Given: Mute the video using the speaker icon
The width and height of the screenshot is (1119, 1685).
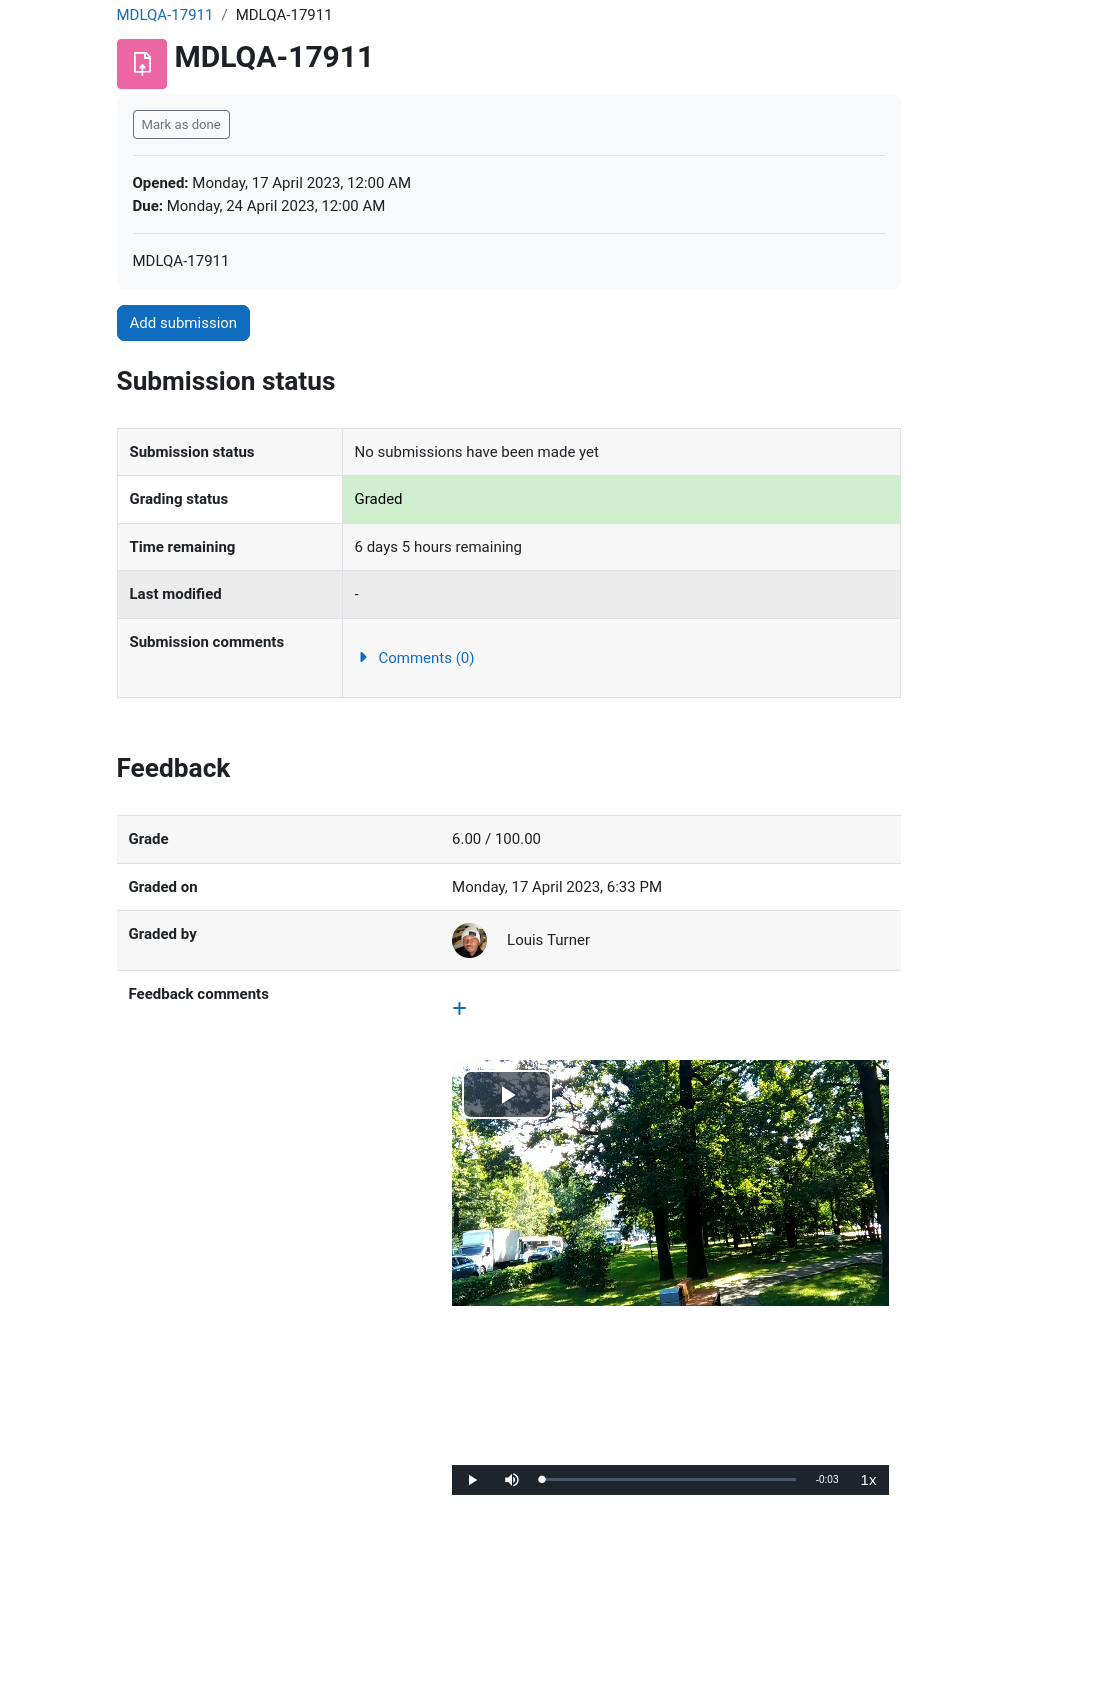Looking at the screenshot, I should point(511,1480).
